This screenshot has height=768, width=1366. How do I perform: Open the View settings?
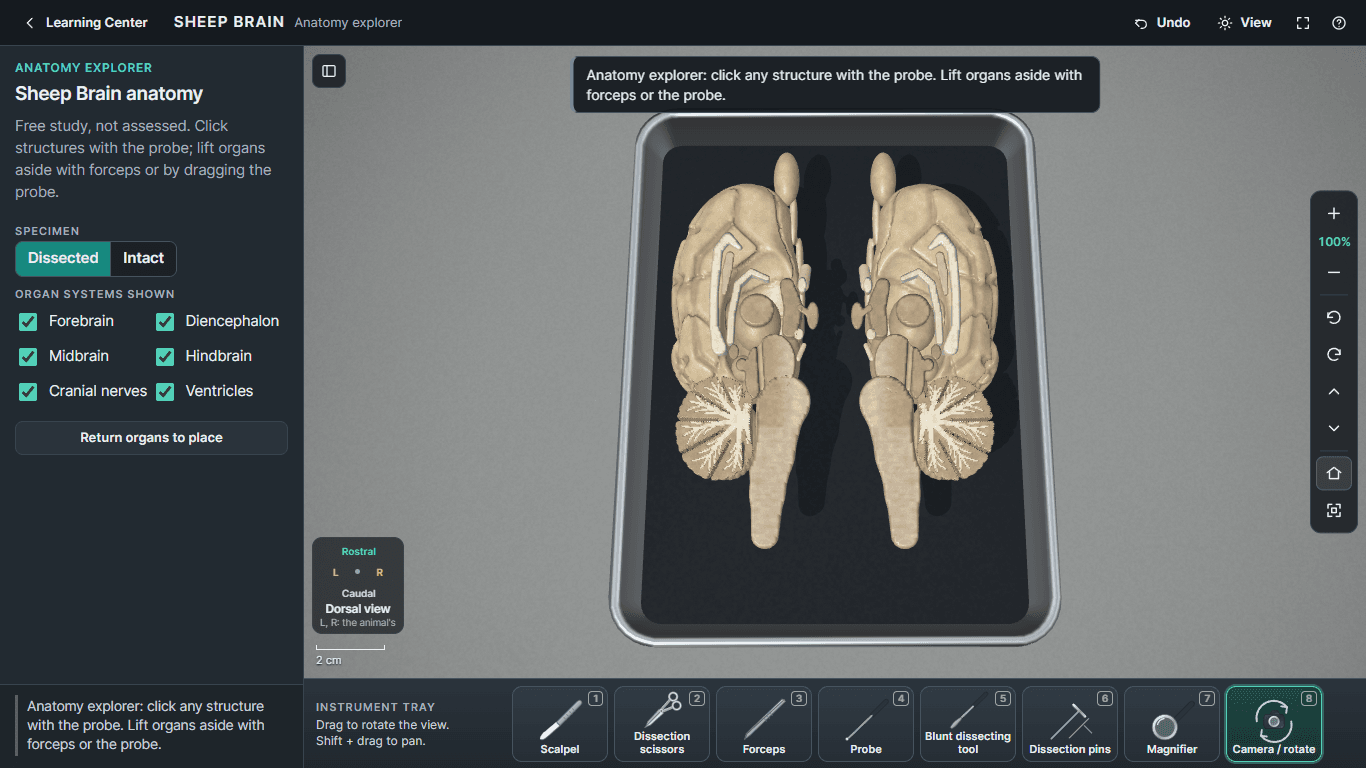(x=1245, y=23)
